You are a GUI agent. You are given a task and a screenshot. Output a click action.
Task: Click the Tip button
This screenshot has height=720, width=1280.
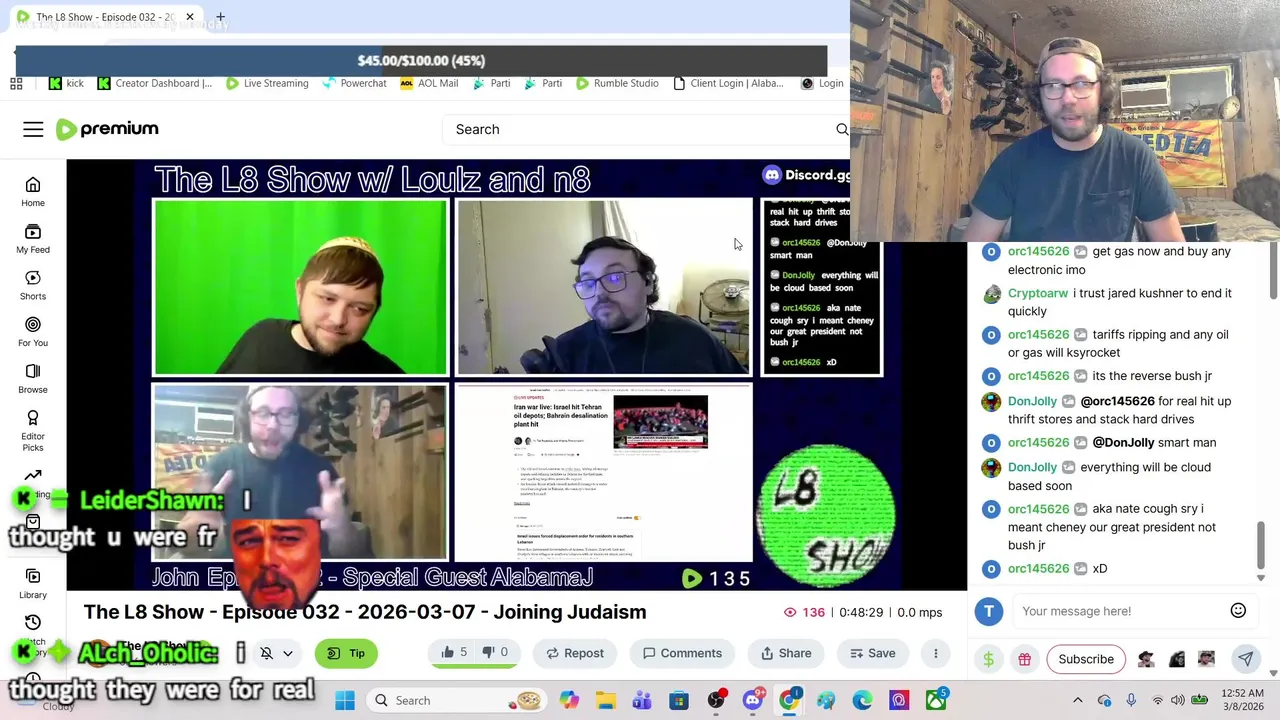coord(345,653)
